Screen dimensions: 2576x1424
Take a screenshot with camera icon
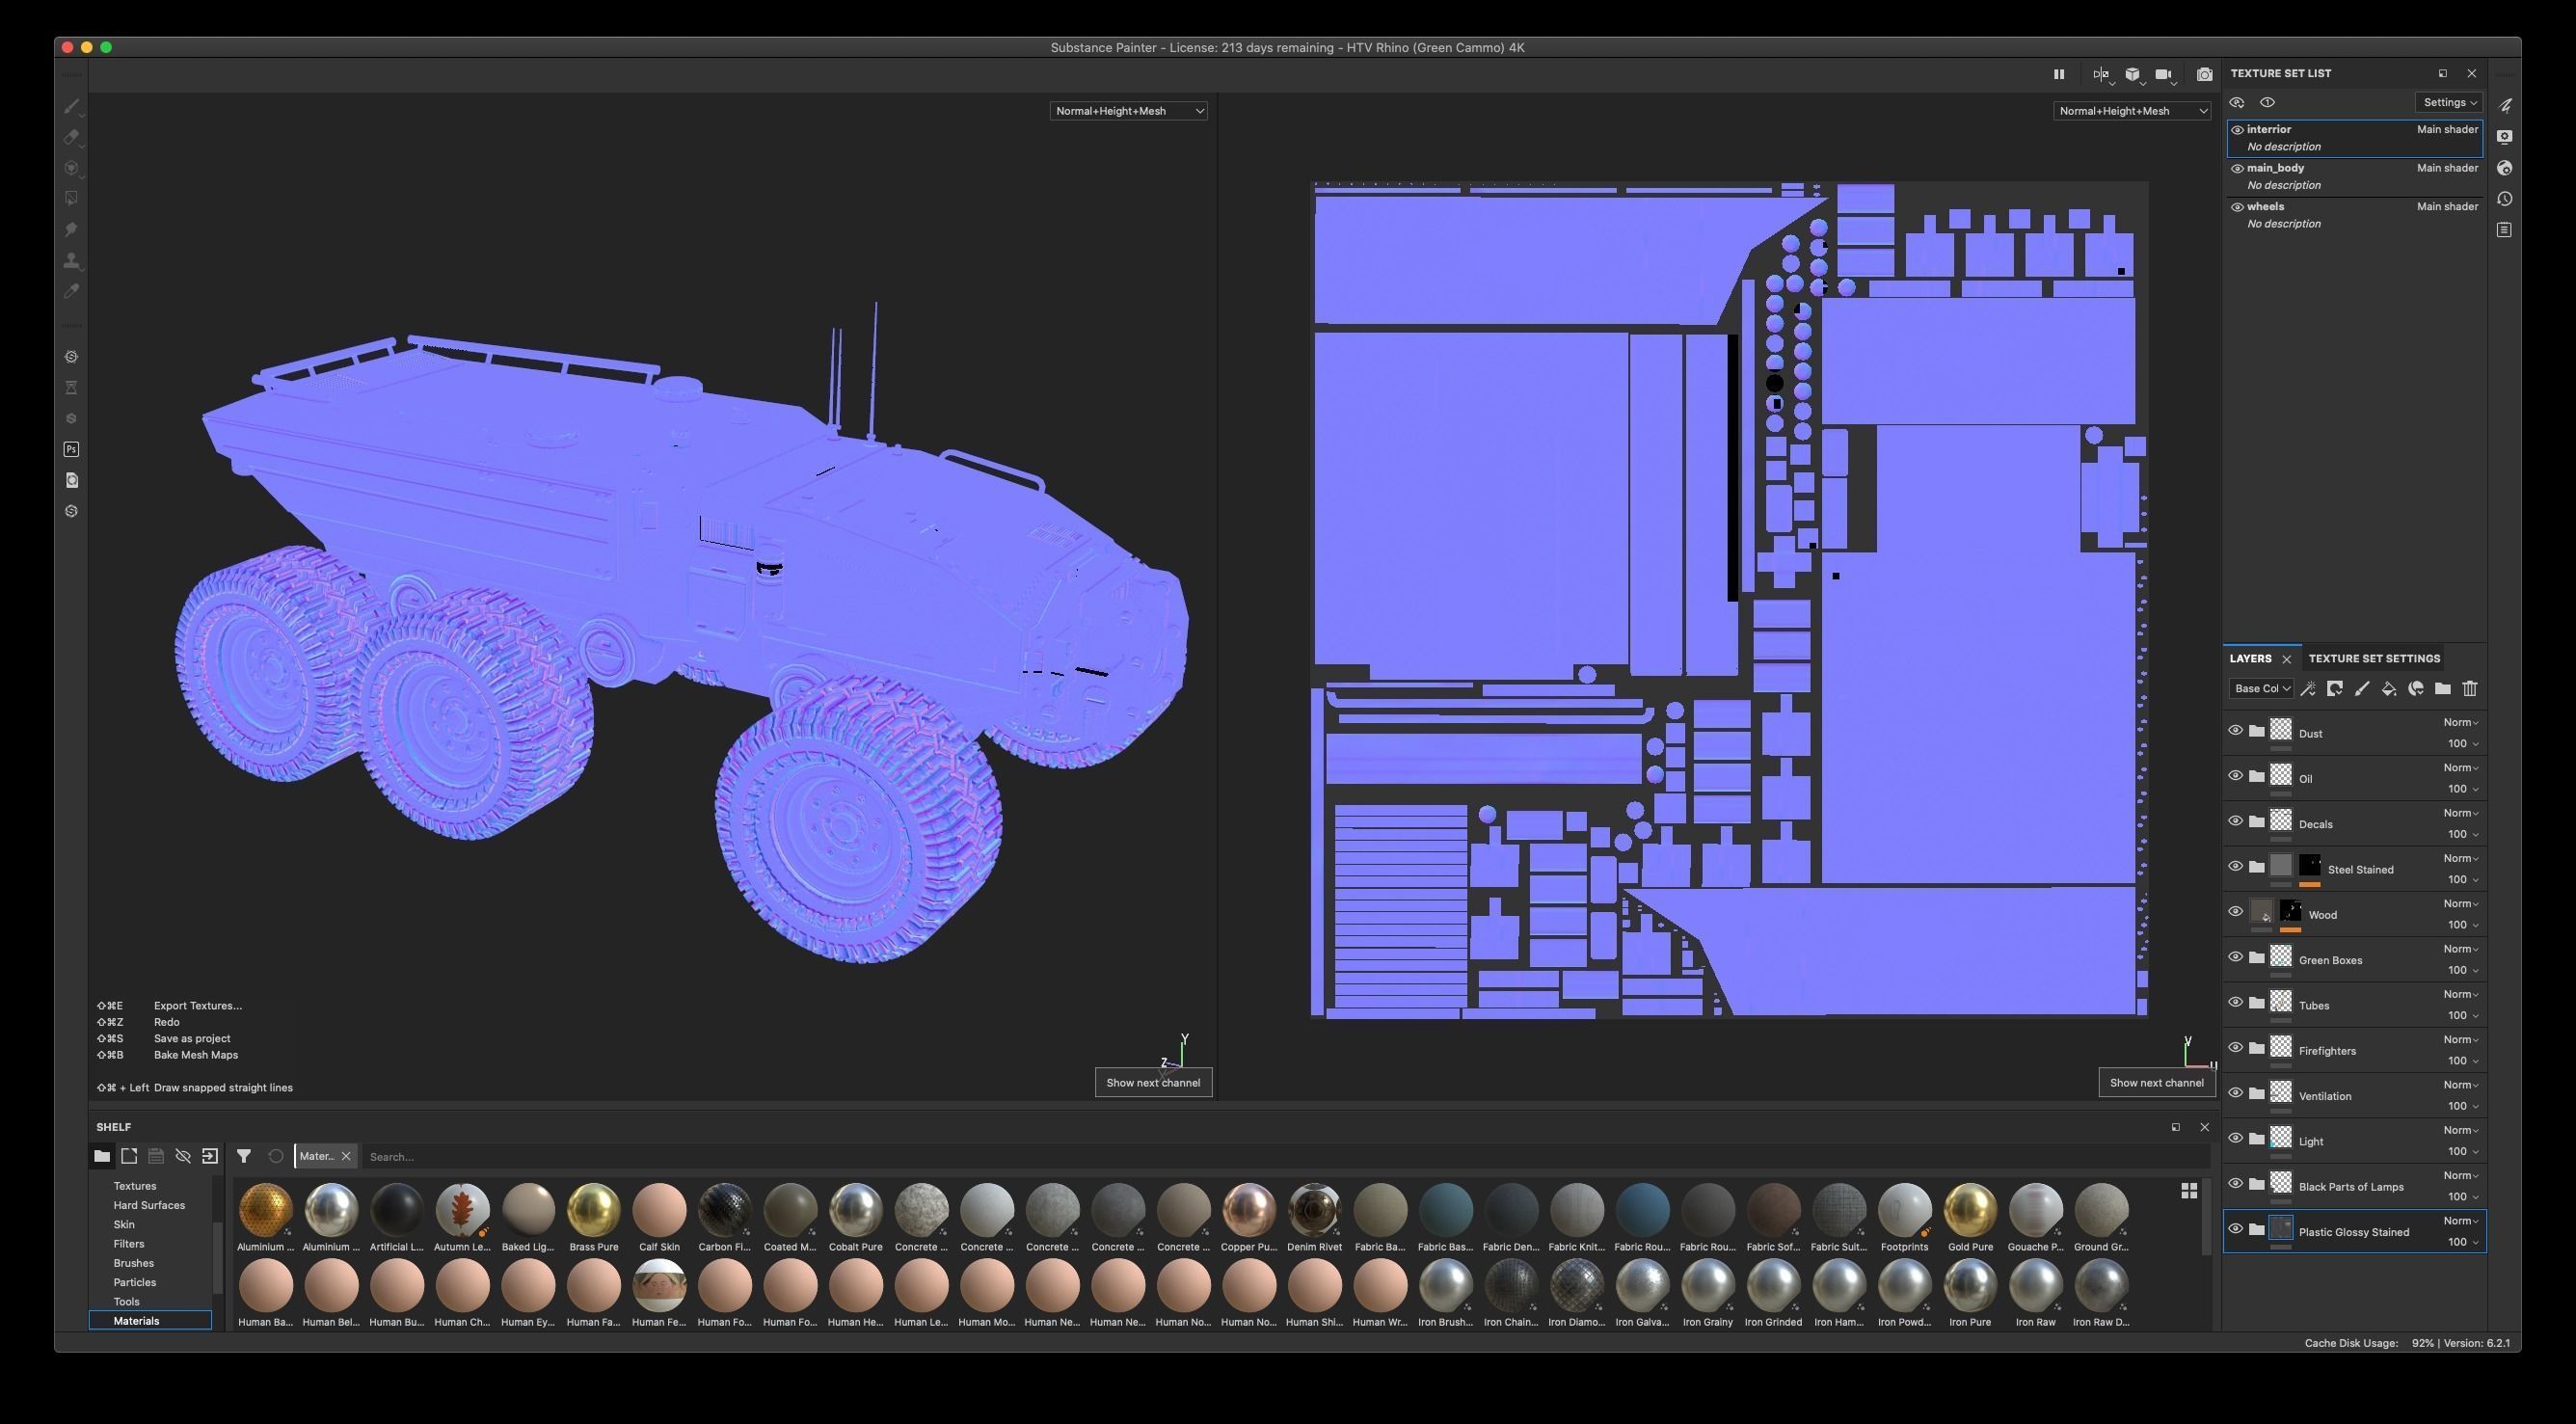point(2204,74)
